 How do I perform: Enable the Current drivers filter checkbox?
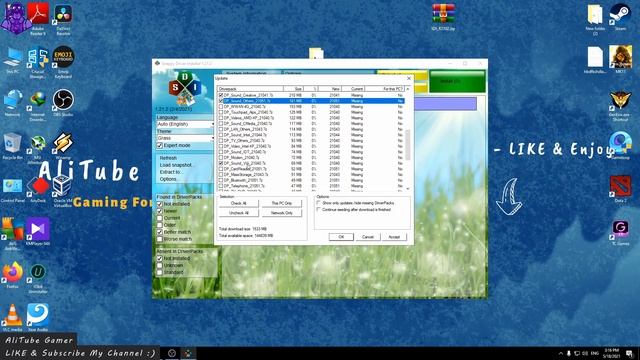click(x=160, y=218)
